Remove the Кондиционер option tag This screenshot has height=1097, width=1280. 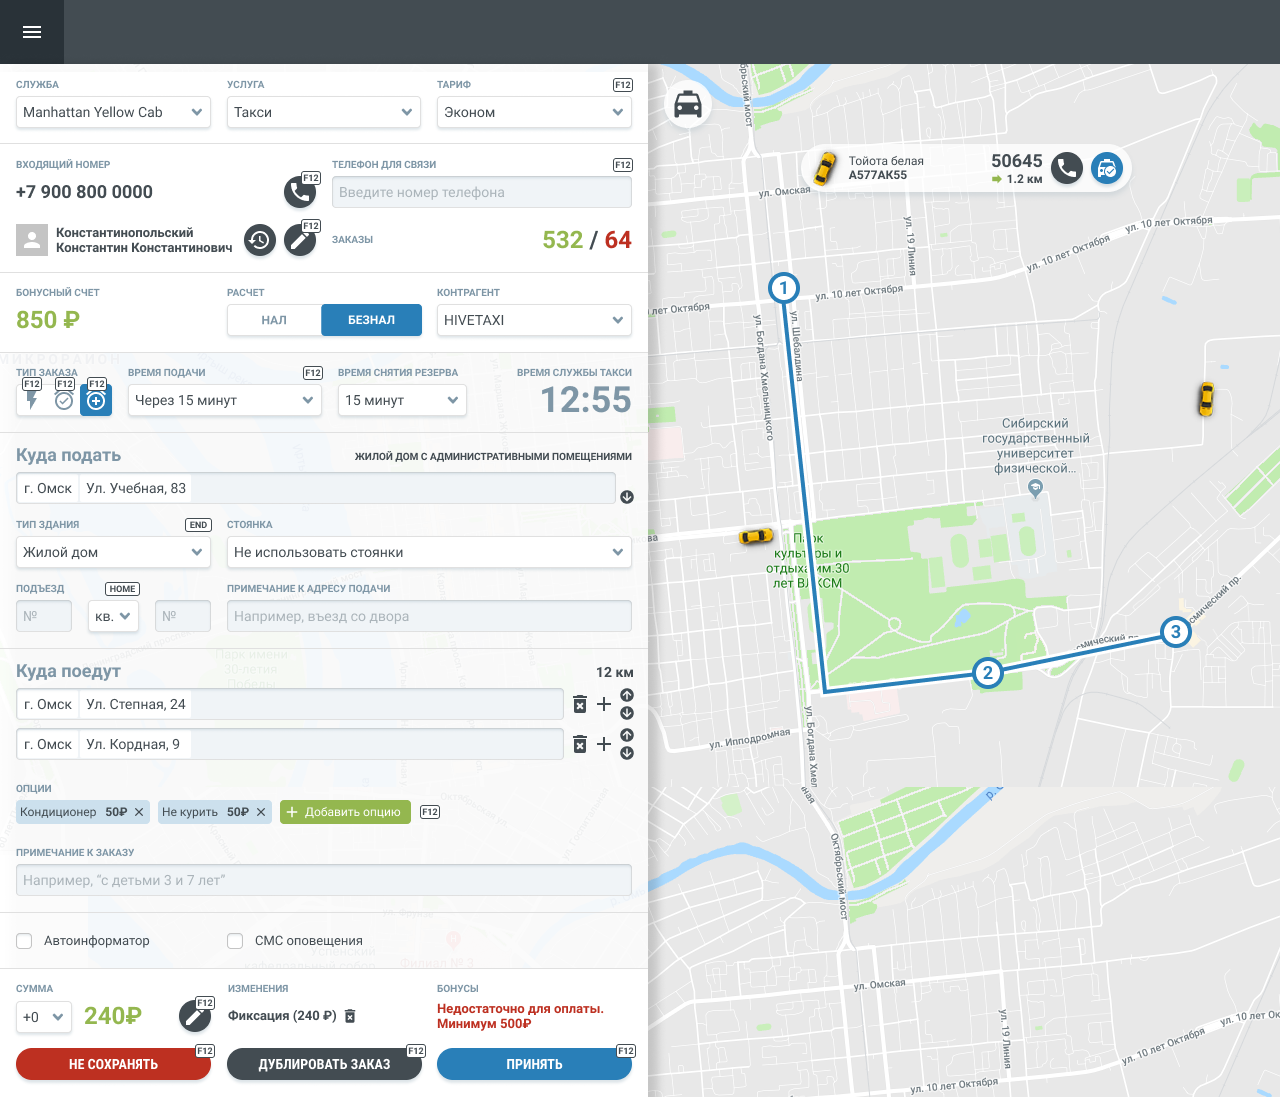(x=139, y=812)
